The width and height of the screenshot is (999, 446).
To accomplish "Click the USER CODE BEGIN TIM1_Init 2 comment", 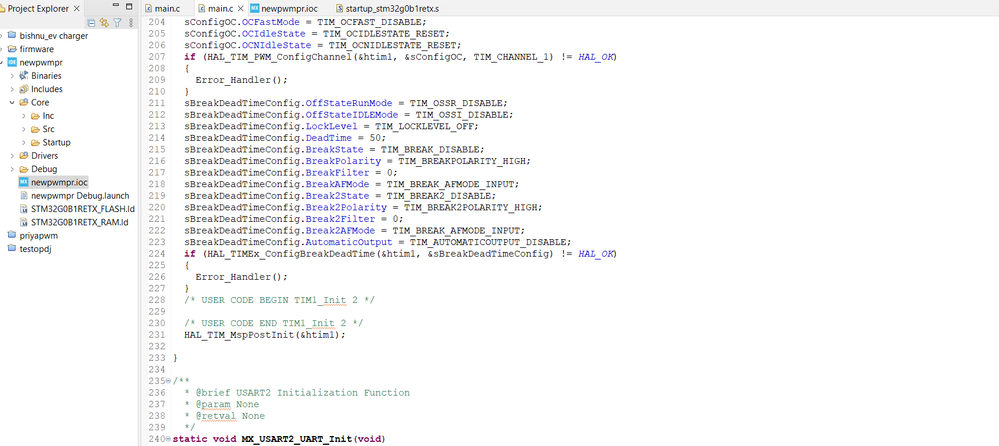I will coord(280,299).
